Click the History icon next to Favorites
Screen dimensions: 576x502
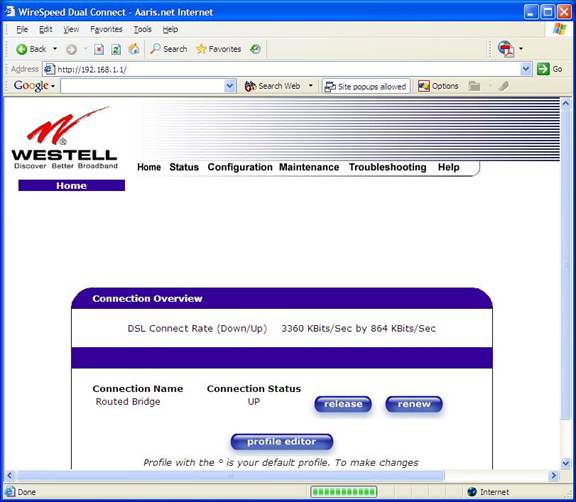click(x=255, y=49)
